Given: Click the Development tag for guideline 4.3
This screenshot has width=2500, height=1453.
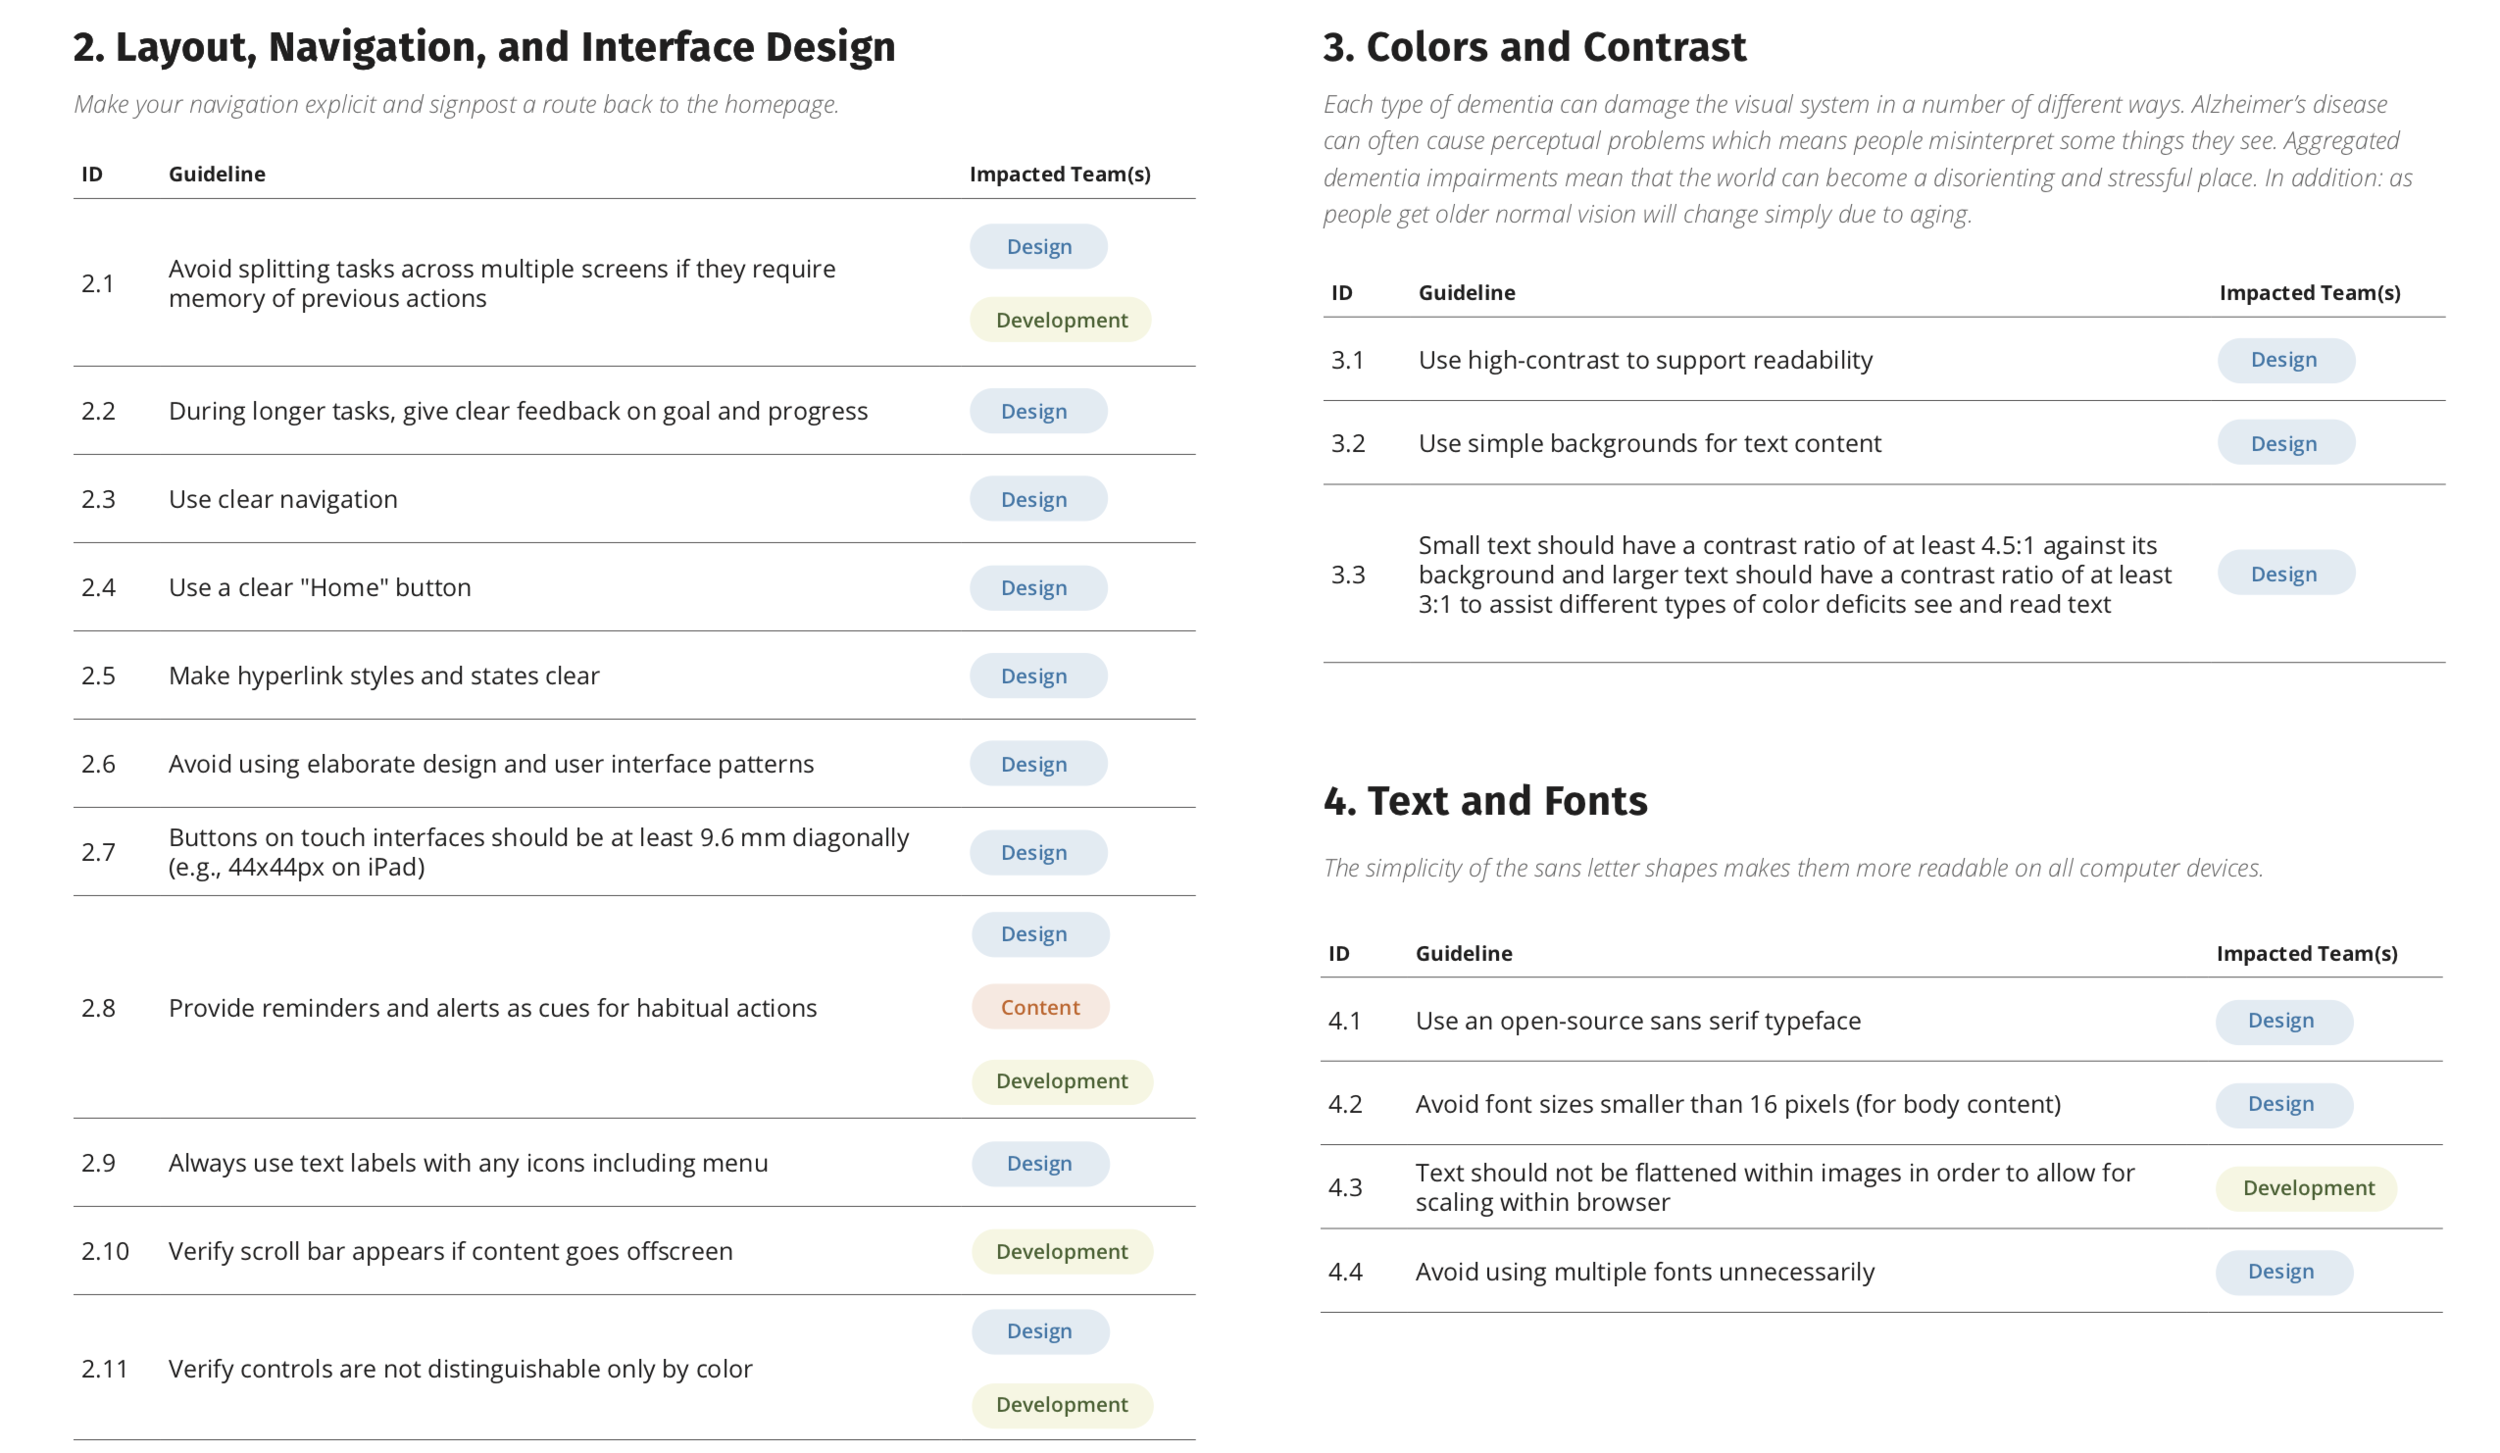Looking at the screenshot, I should click(2306, 1188).
